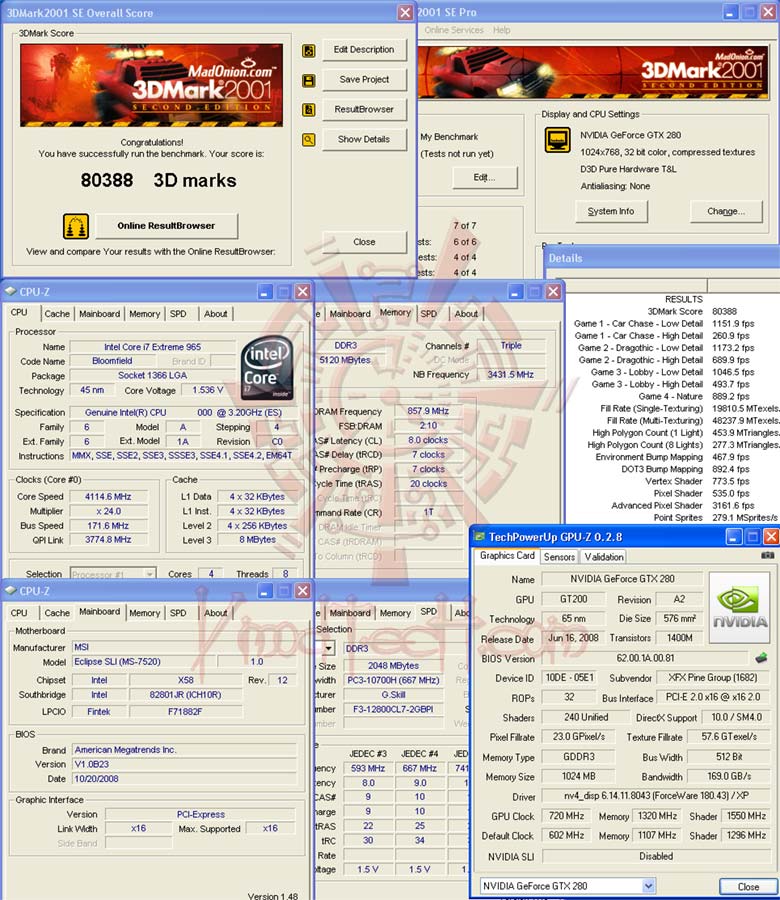The image size is (780, 900).
Task: Click the BIOS Version field in GPU-Z
Action: click(645, 658)
